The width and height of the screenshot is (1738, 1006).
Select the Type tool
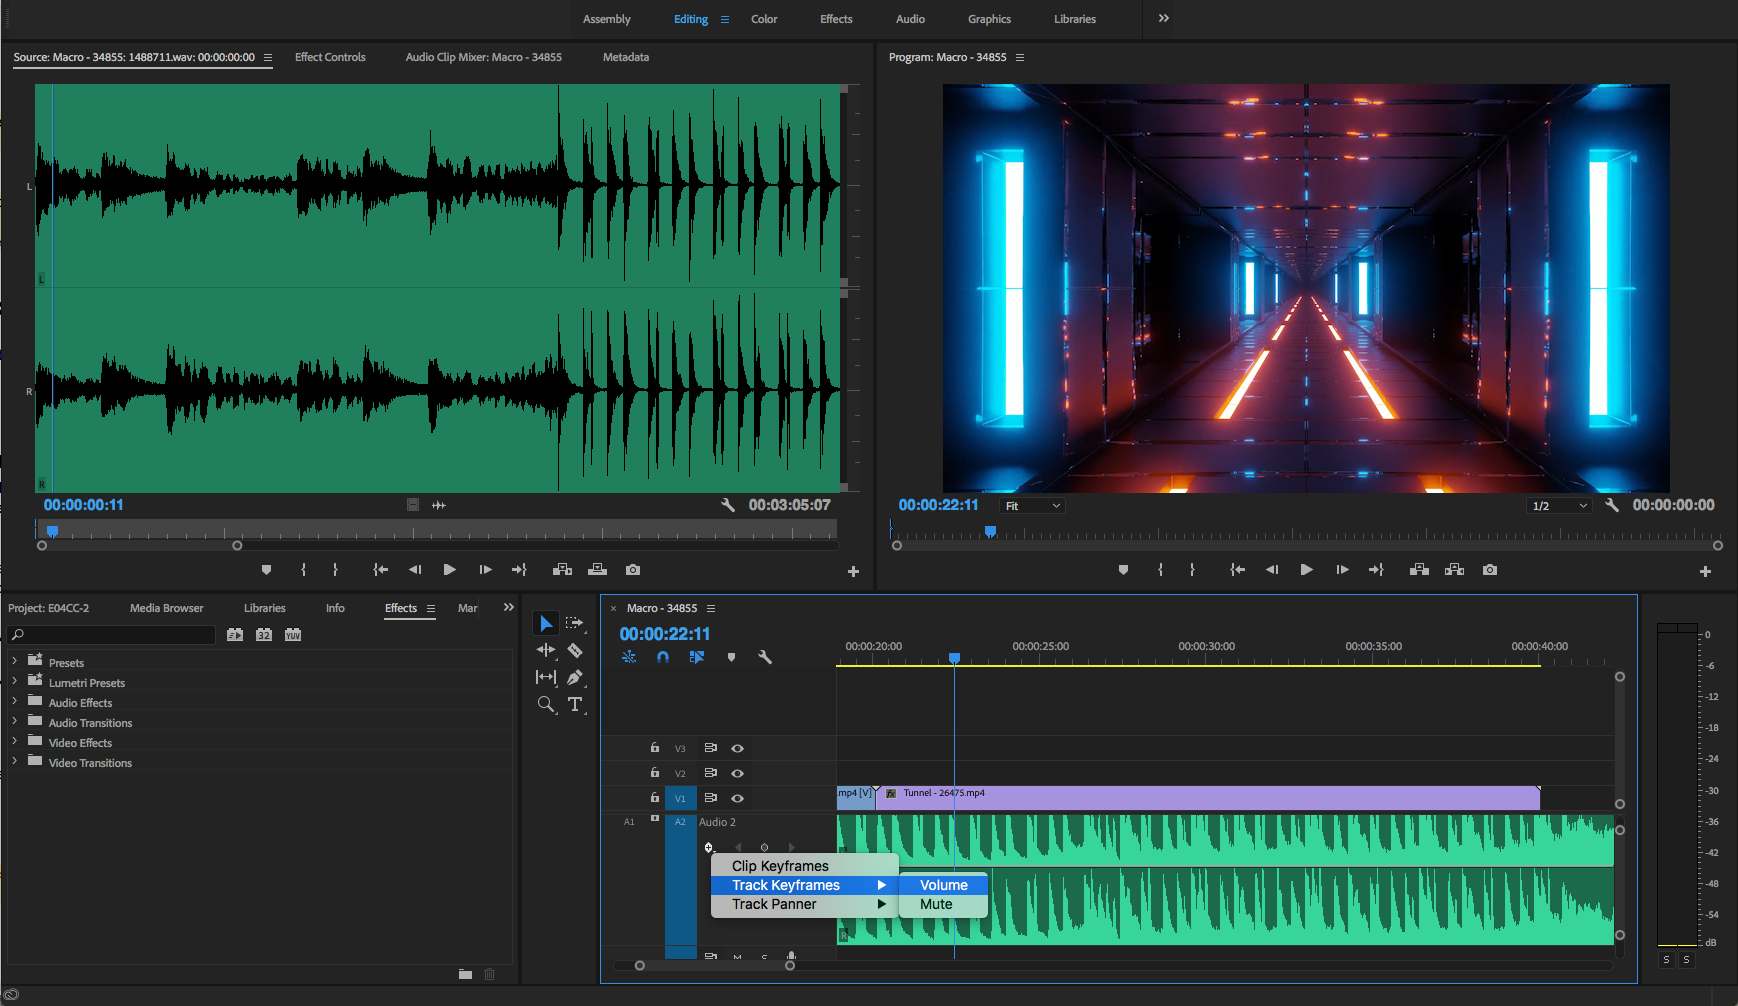click(575, 704)
